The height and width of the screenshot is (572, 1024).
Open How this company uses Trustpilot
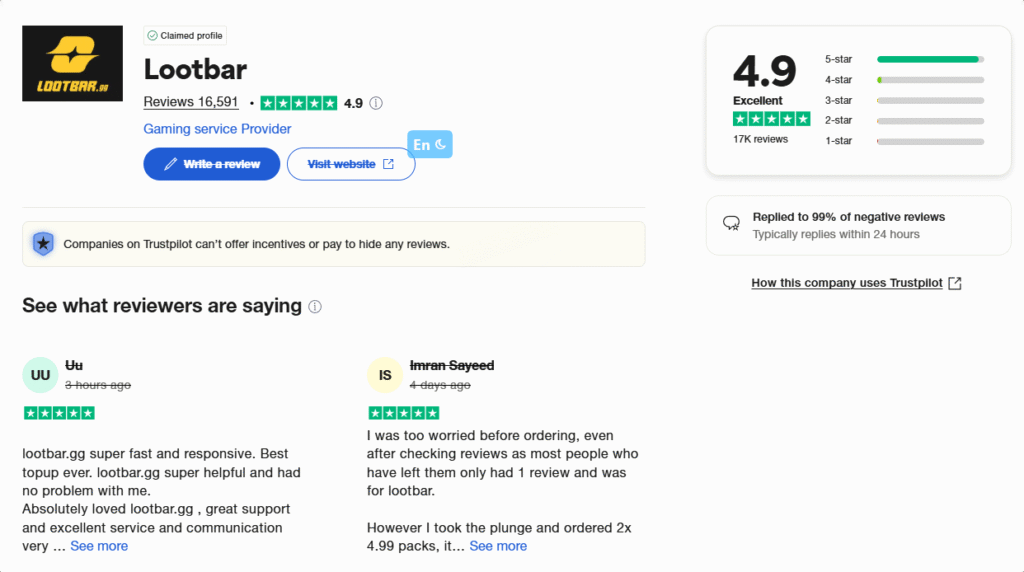(x=847, y=283)
